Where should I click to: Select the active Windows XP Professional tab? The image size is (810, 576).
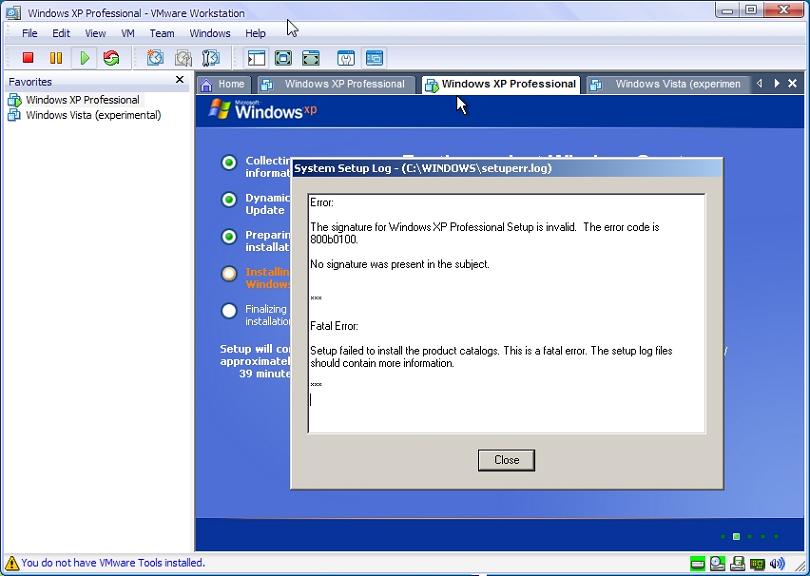(501, 84)
